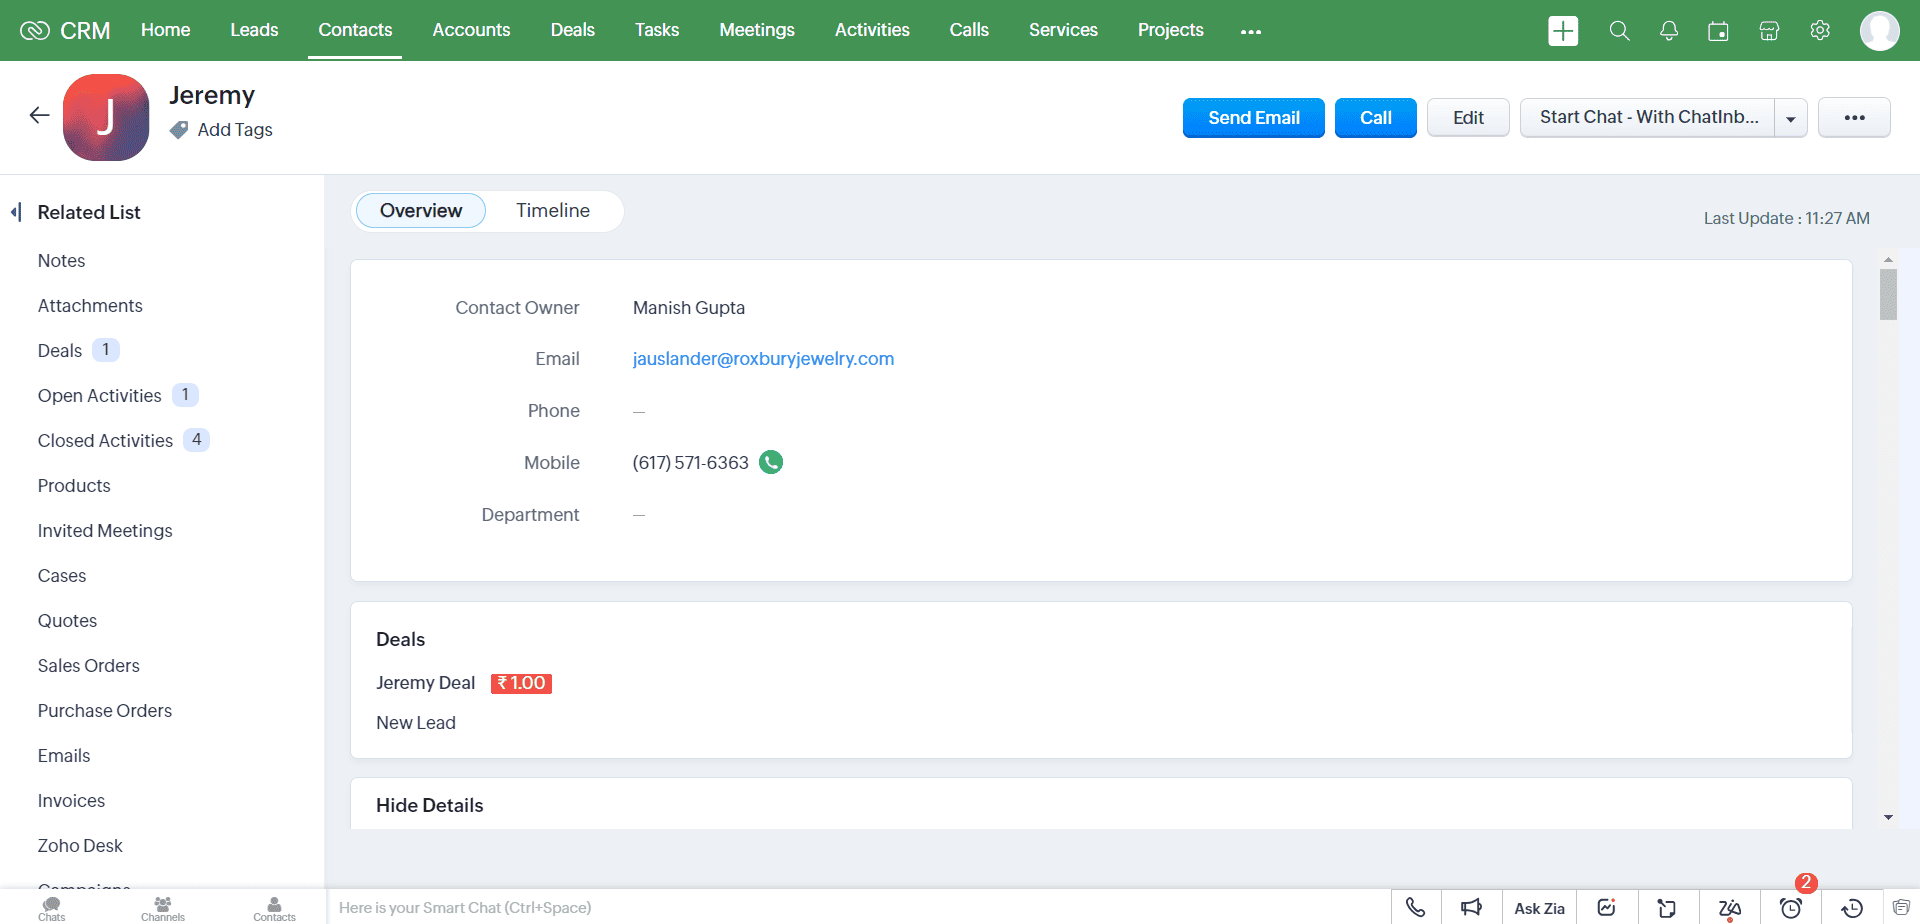Screen dimensions: 1920x924
Task: Open the Start Chat dropdown arrow
Action: point(1791,118)
